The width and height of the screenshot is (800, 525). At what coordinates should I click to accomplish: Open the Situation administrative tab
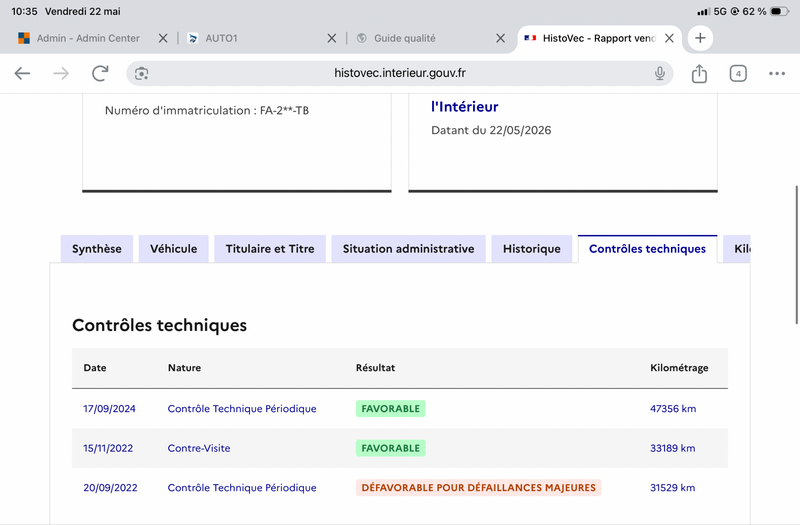pos(408,249)
